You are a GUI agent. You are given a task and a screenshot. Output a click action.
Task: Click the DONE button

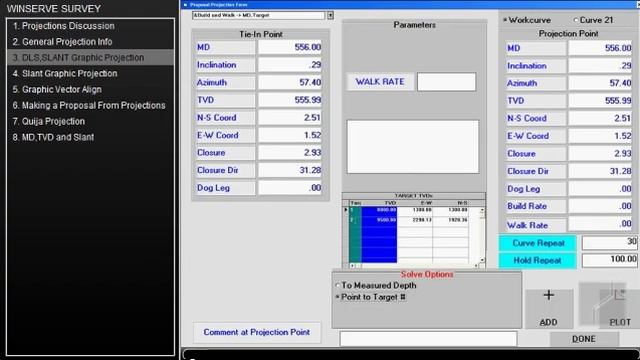(584, 339)
